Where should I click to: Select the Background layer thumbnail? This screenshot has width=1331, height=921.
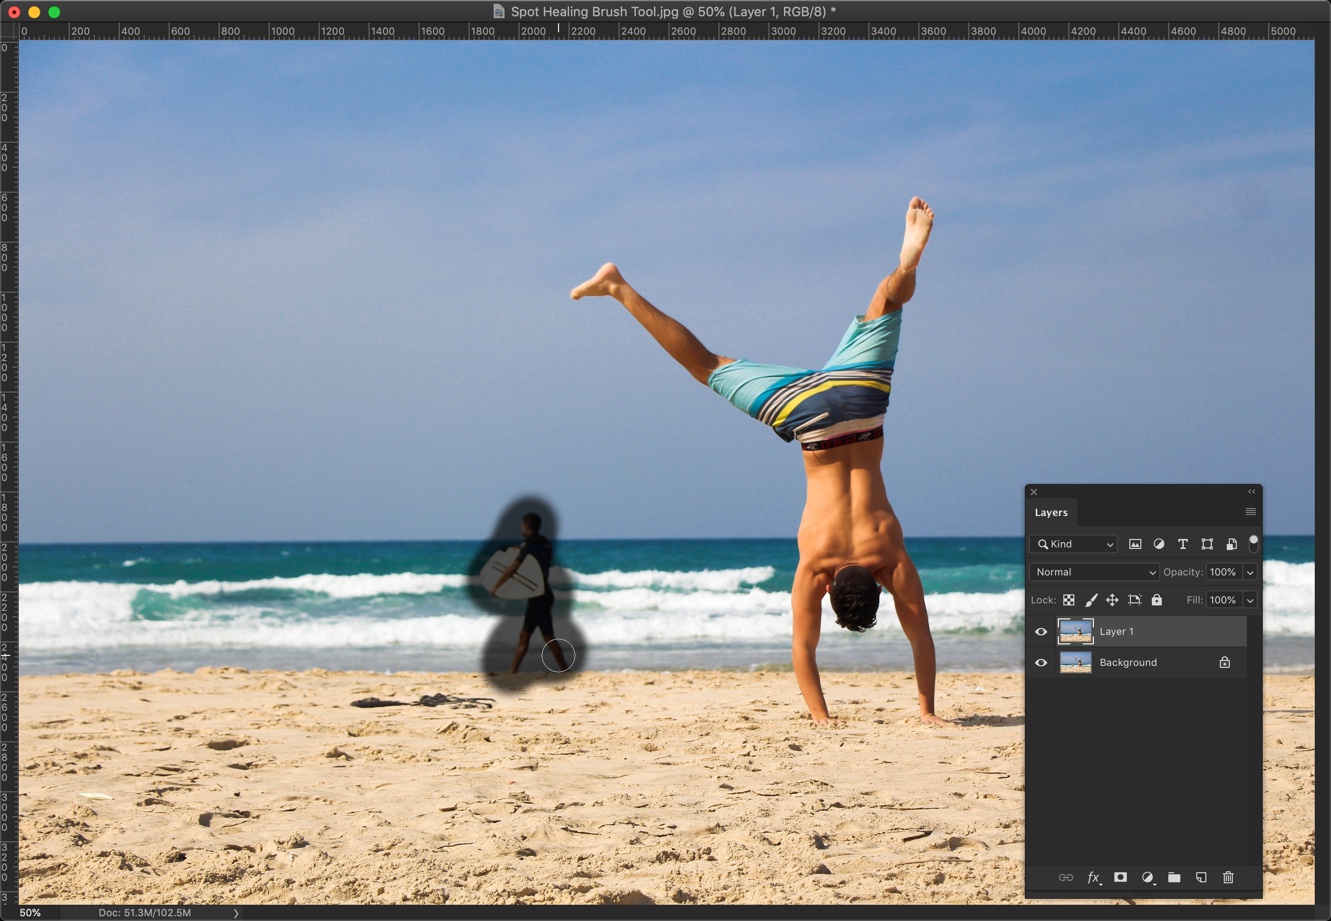pyautogui.click(x=1075, y=662)
